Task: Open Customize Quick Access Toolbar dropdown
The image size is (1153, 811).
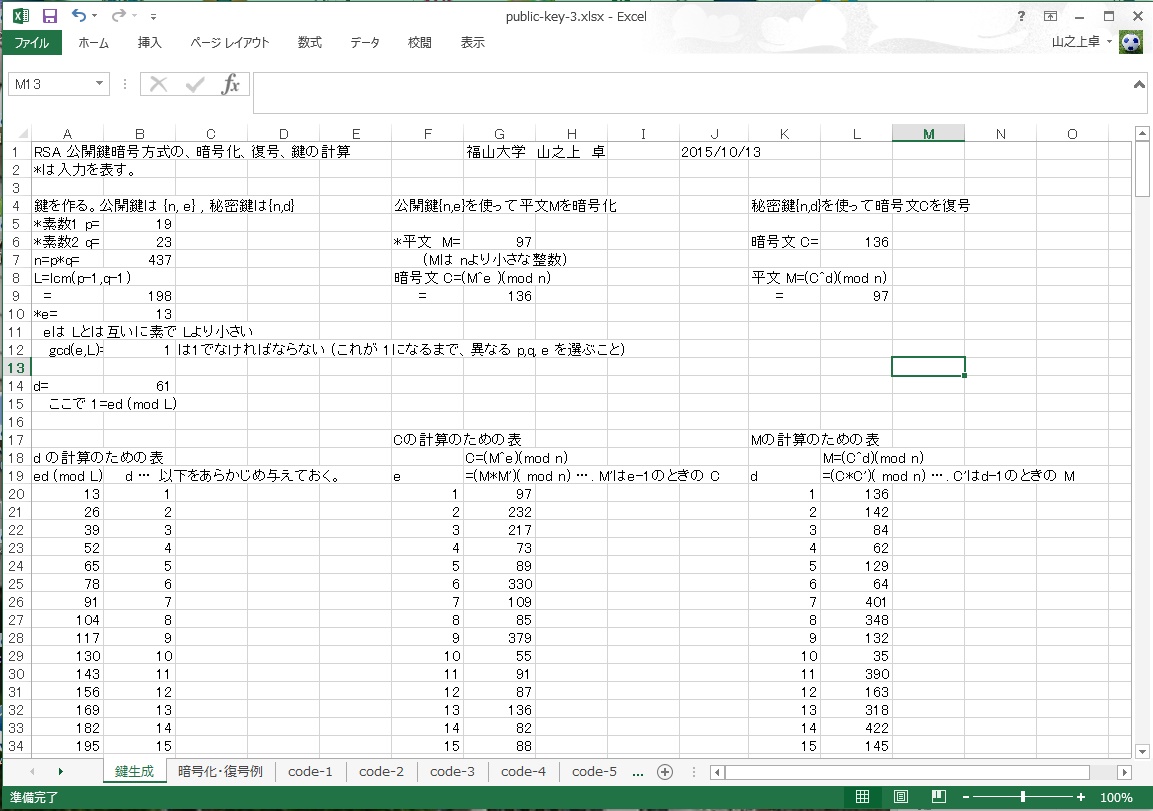Action: coord(153,17)
